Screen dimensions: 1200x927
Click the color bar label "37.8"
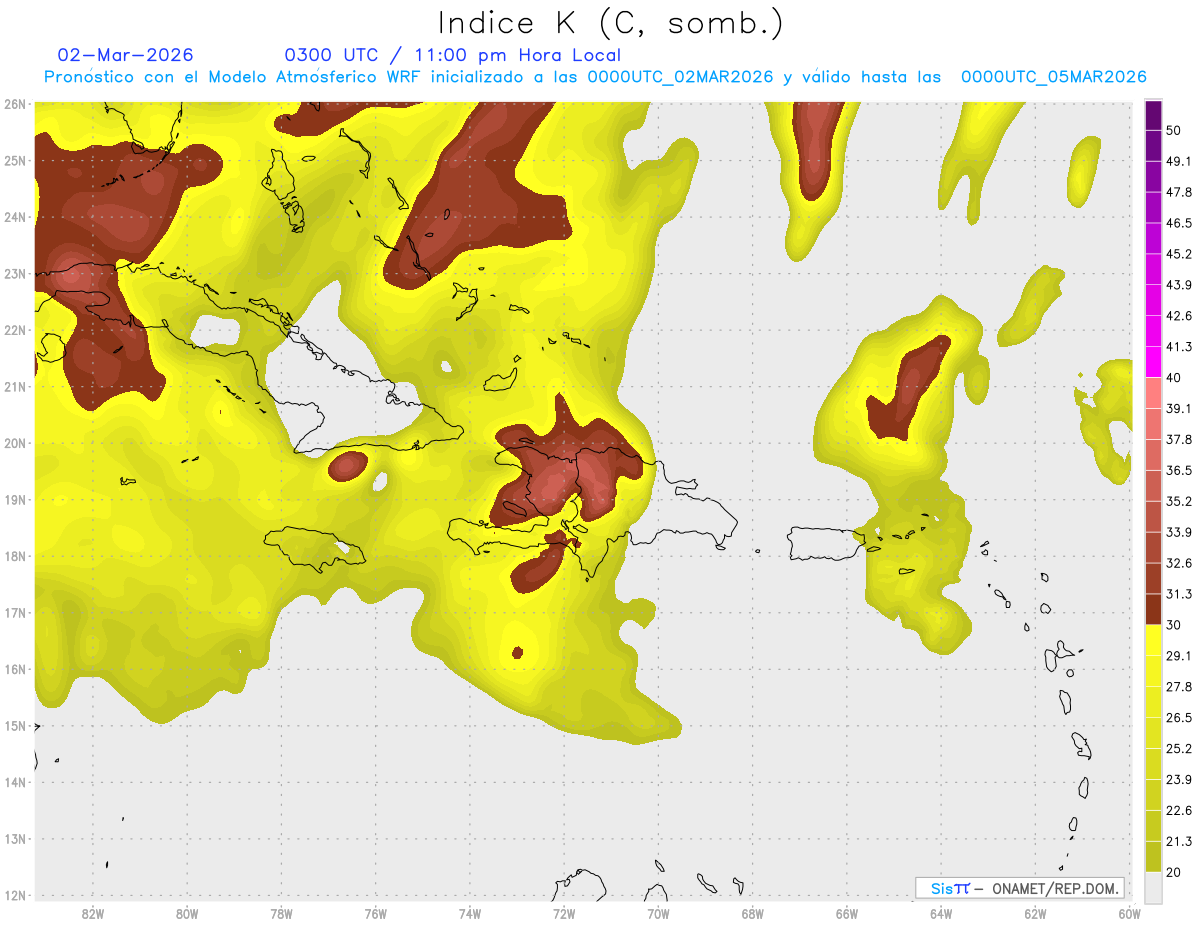click(1180, 439)
